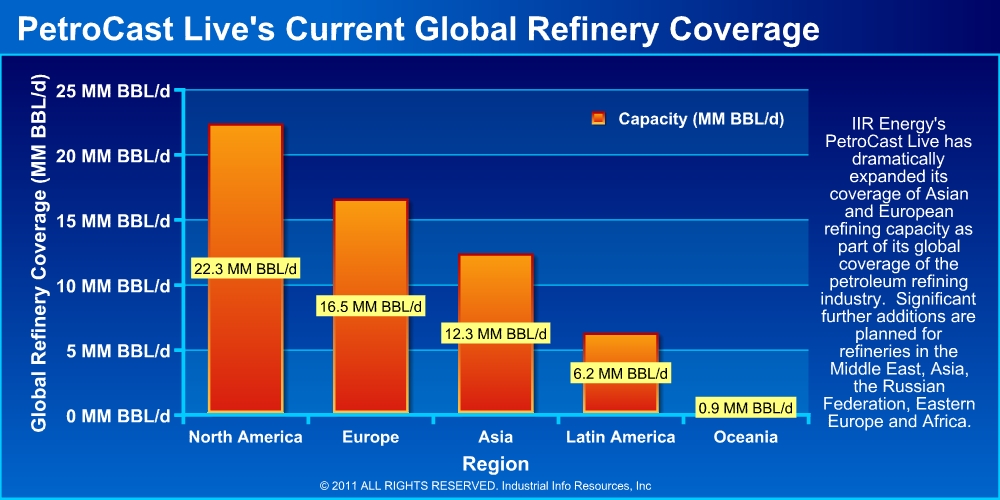Click the chart title PetroCast Live's Coverage
This screenshot has height=500, width=1000.
419,30
